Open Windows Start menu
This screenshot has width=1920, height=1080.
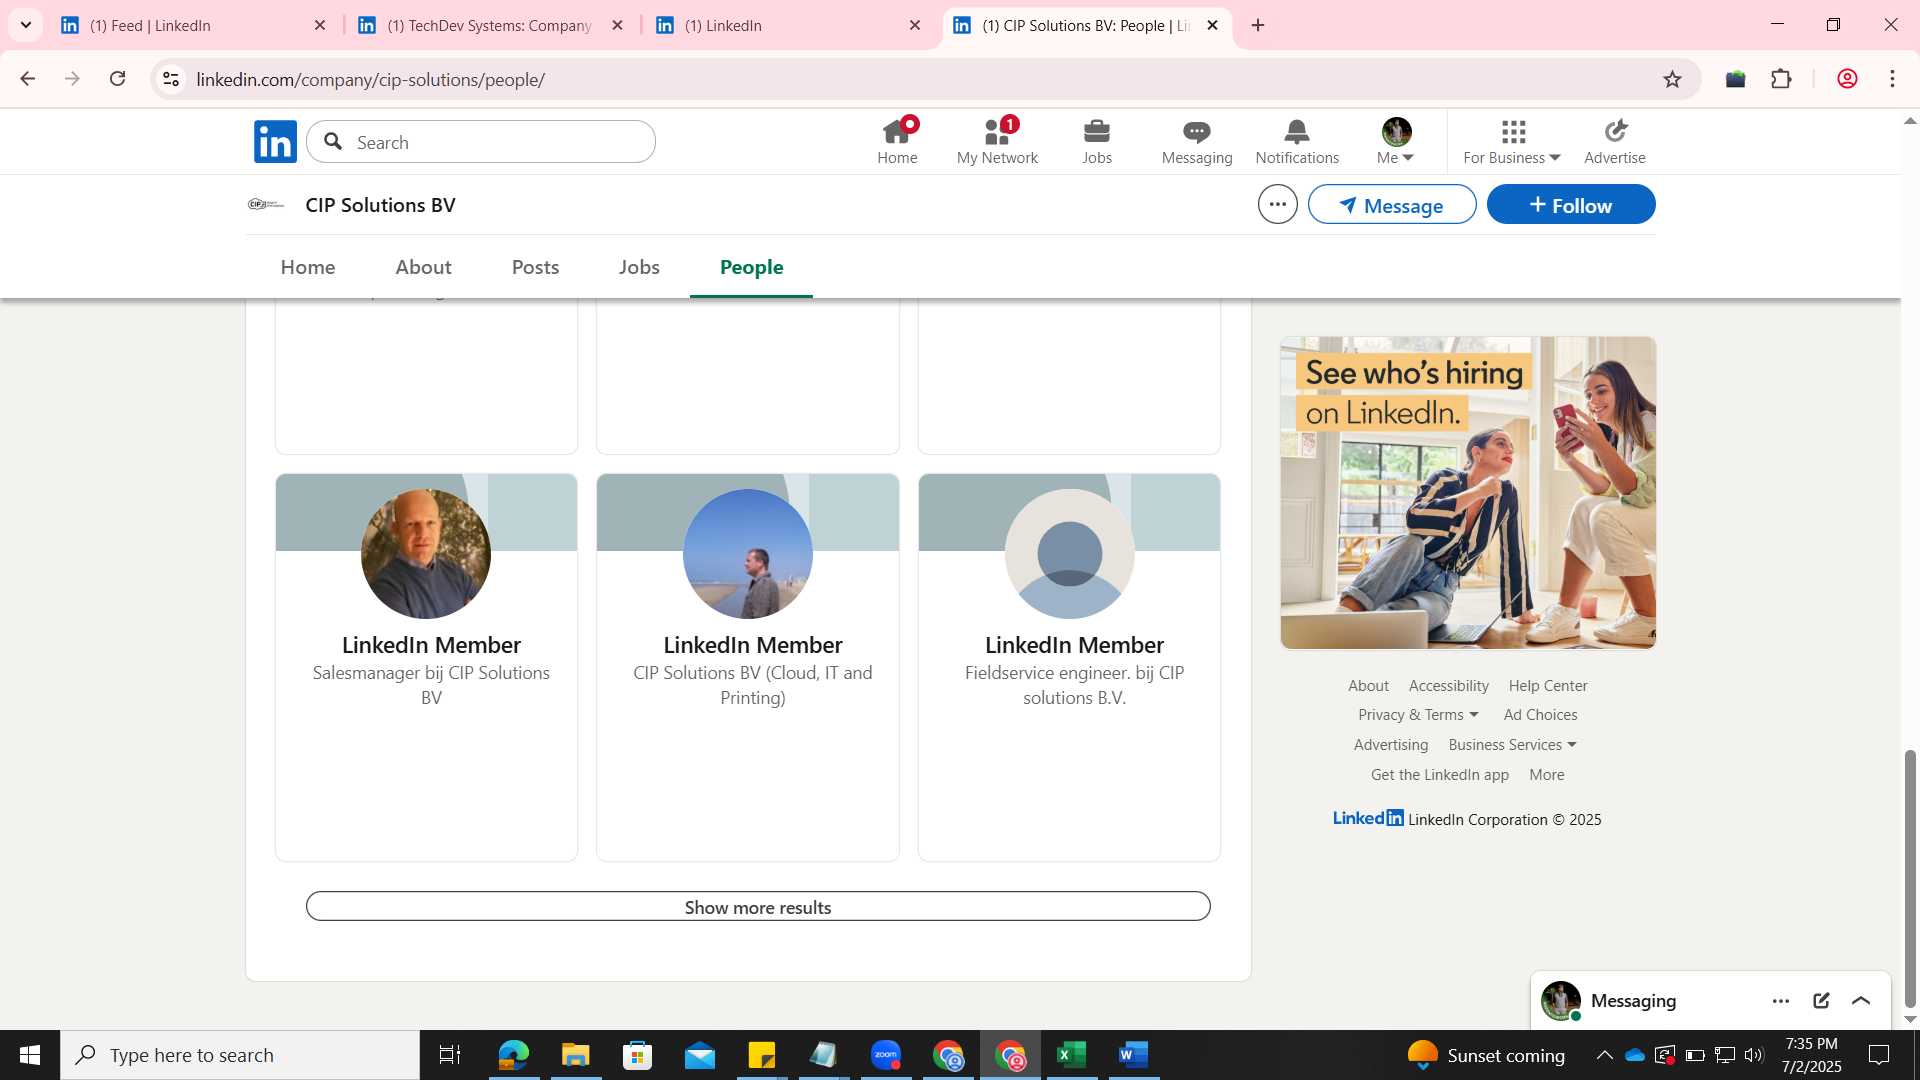pyautogui.click(x=29, y=1055)
